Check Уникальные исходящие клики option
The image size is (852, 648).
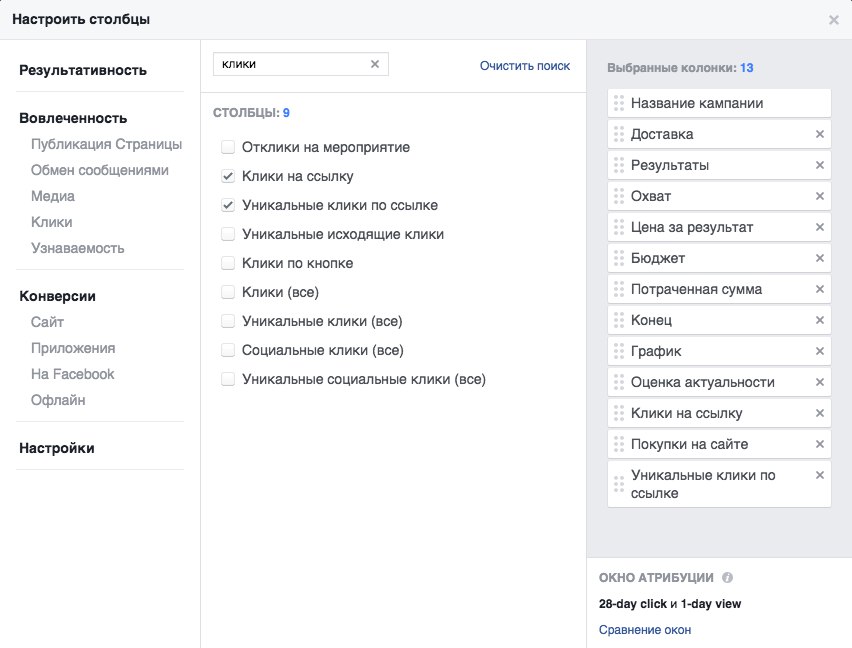pos(228,234)
